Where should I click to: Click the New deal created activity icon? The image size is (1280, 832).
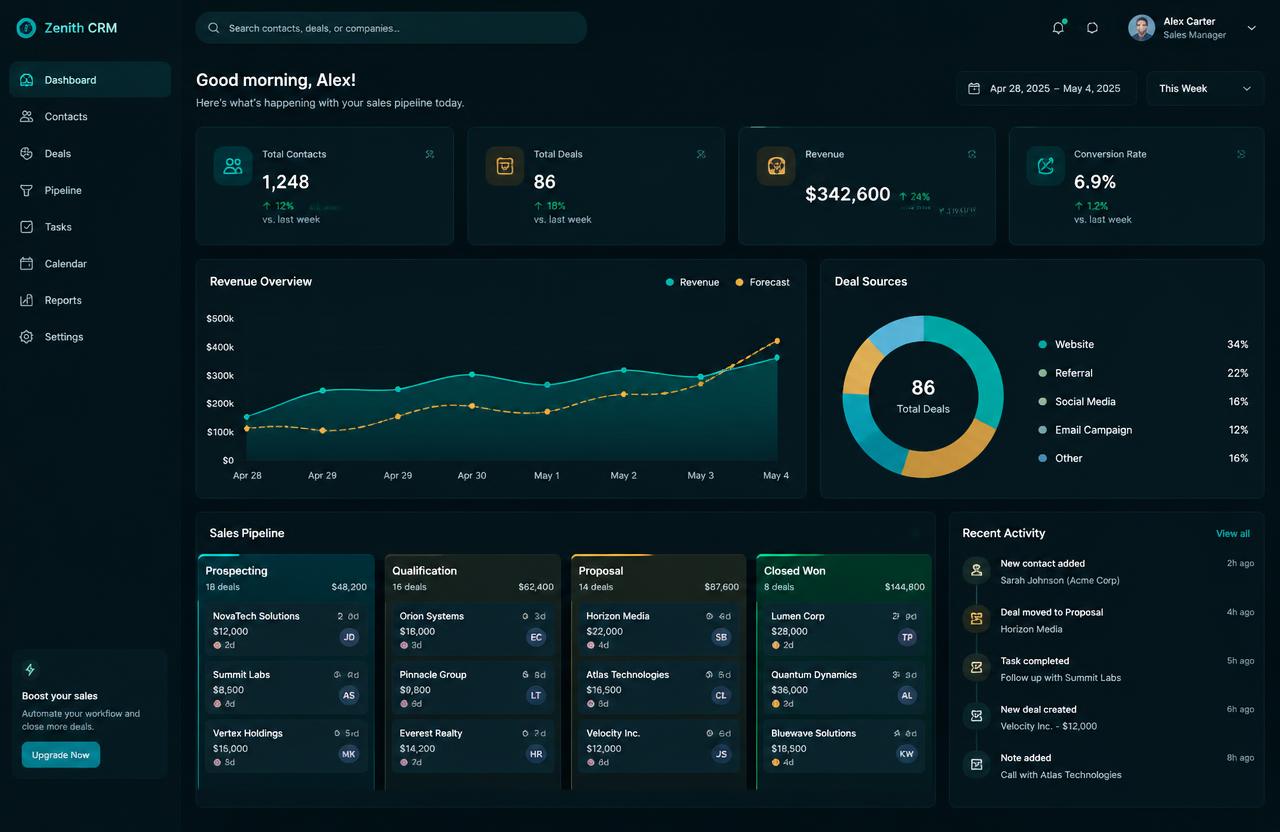[x=977, y=716]
